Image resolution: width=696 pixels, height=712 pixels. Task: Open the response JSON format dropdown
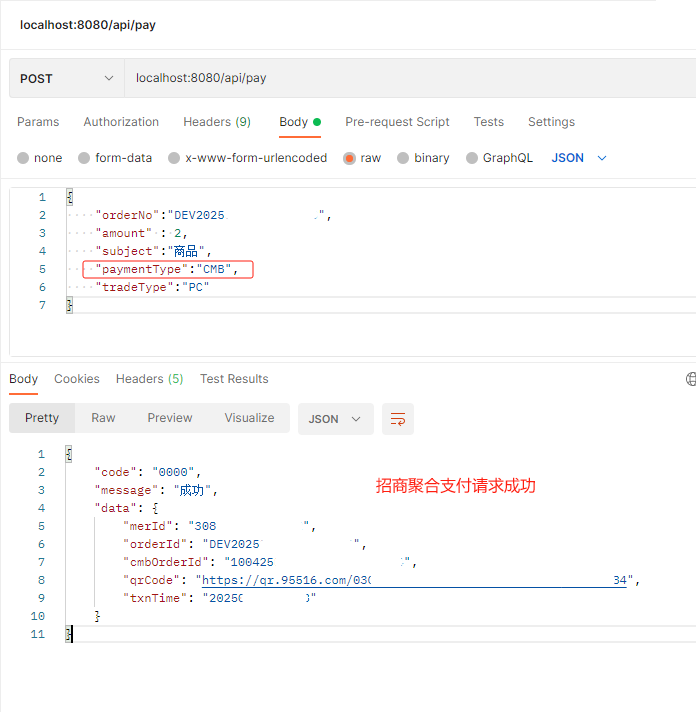coord(335,419)
